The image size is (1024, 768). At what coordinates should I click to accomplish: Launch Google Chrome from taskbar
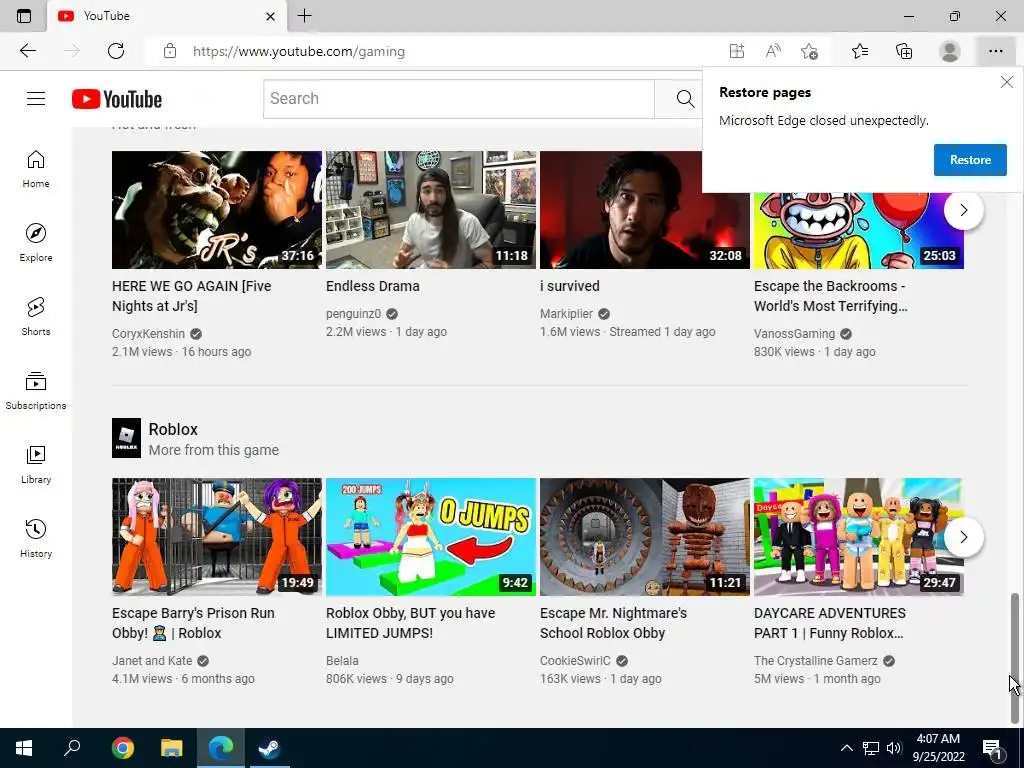(x=123, y=748)
